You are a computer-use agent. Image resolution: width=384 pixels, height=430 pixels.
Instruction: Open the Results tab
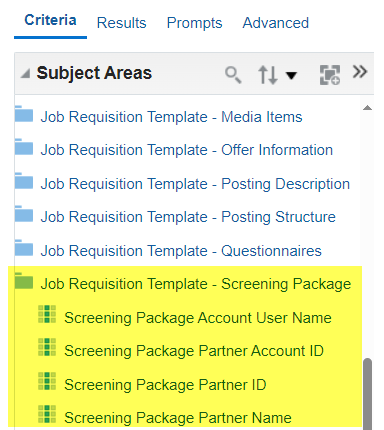pos(121,23)
